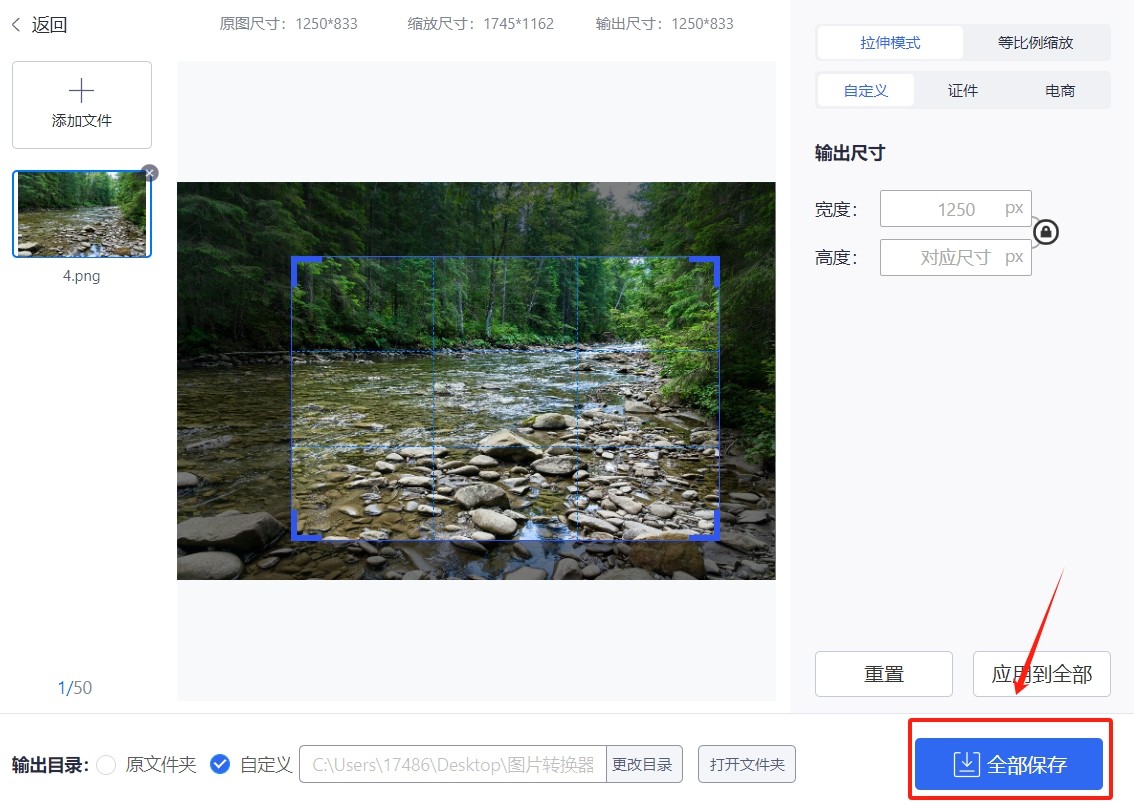This screenshot has width=1134, height=806.
Task: Click the bottom-right crop corner handle
Action: 714,535
